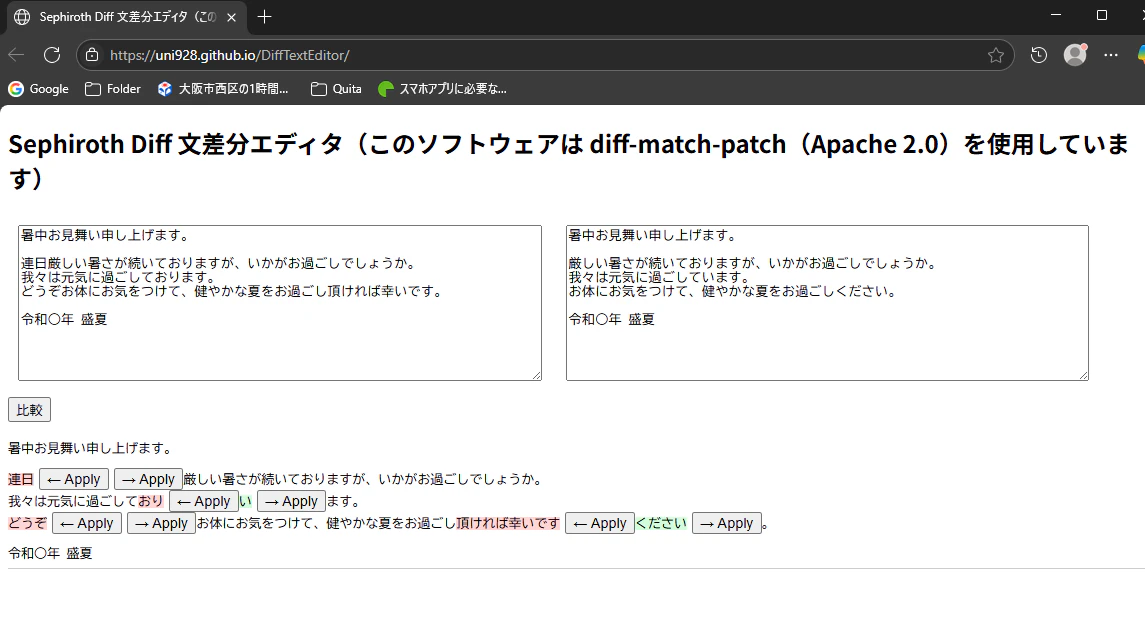1145x626 pixels.
Task: Click left Apply button after どうぞ
Action: pos(87,523)
